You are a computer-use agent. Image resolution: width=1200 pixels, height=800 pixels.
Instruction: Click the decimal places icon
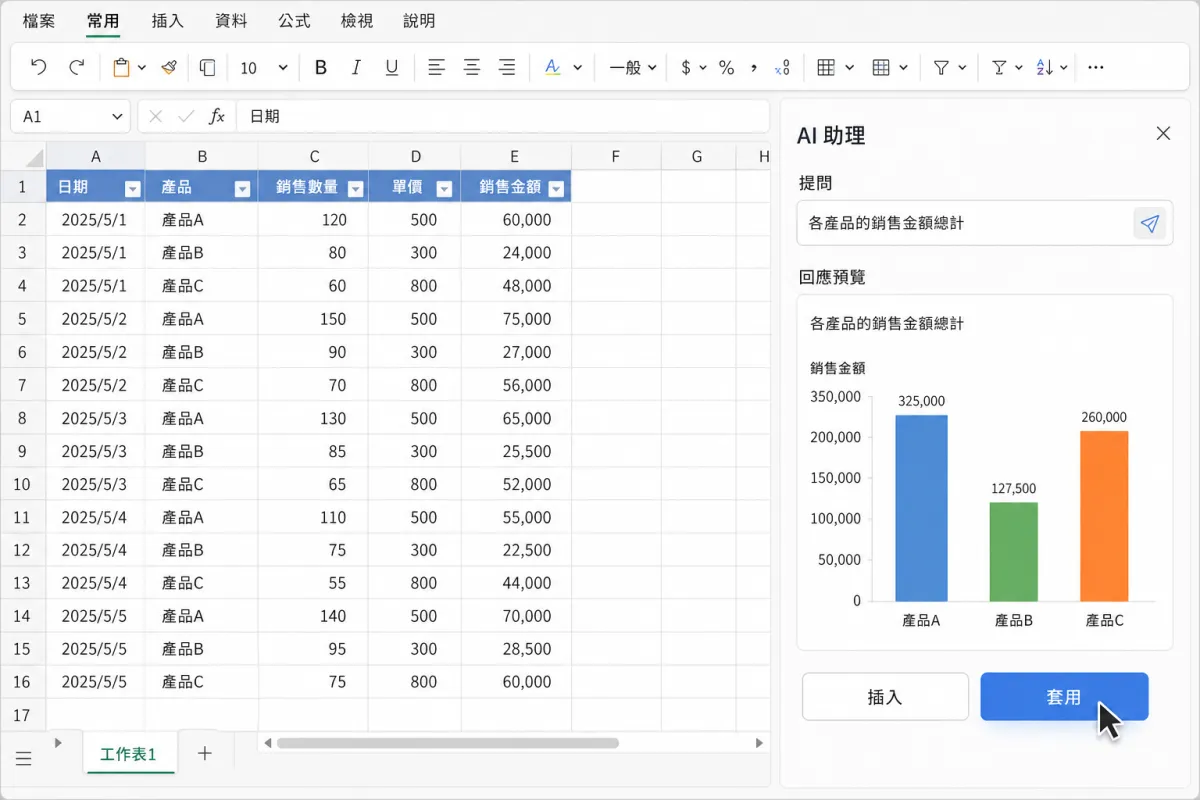[x=782, y=67]
